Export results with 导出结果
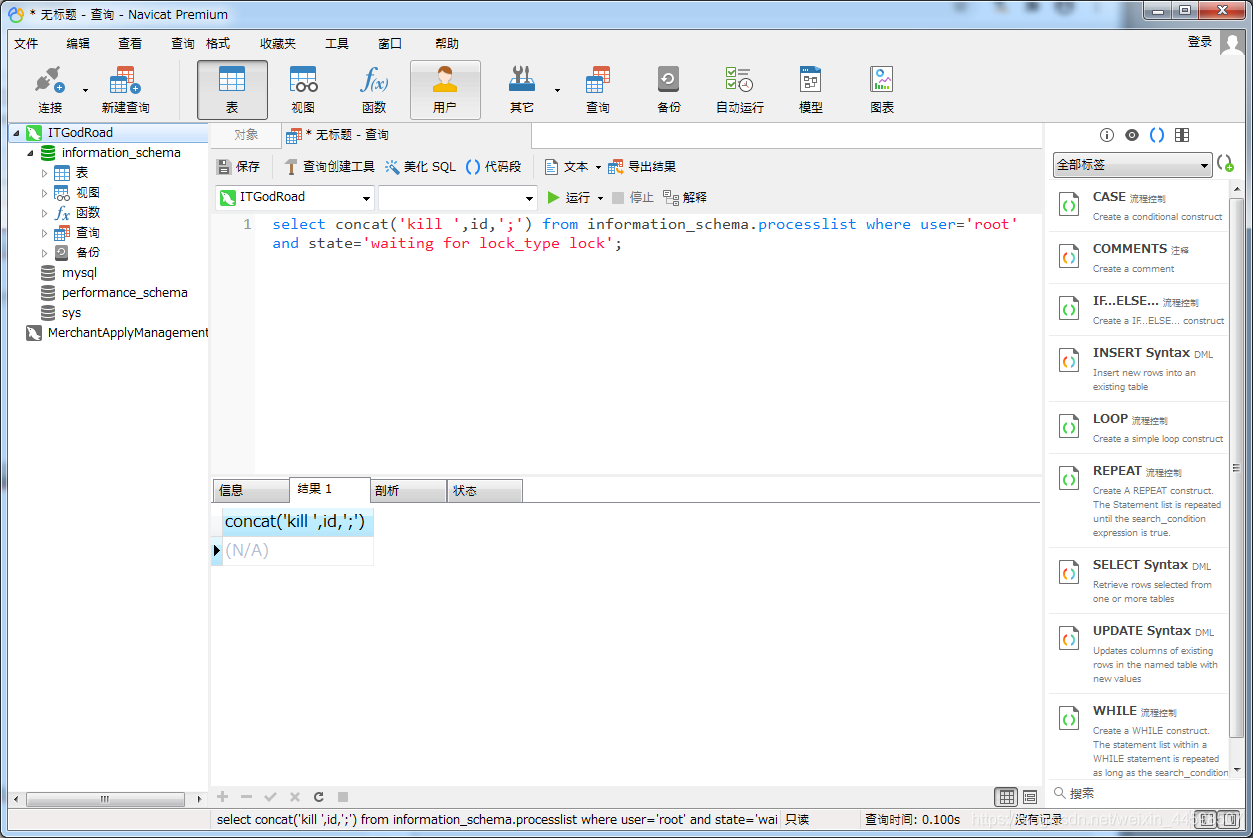The height and width of the screenshot is (838, 1253). 642,167
